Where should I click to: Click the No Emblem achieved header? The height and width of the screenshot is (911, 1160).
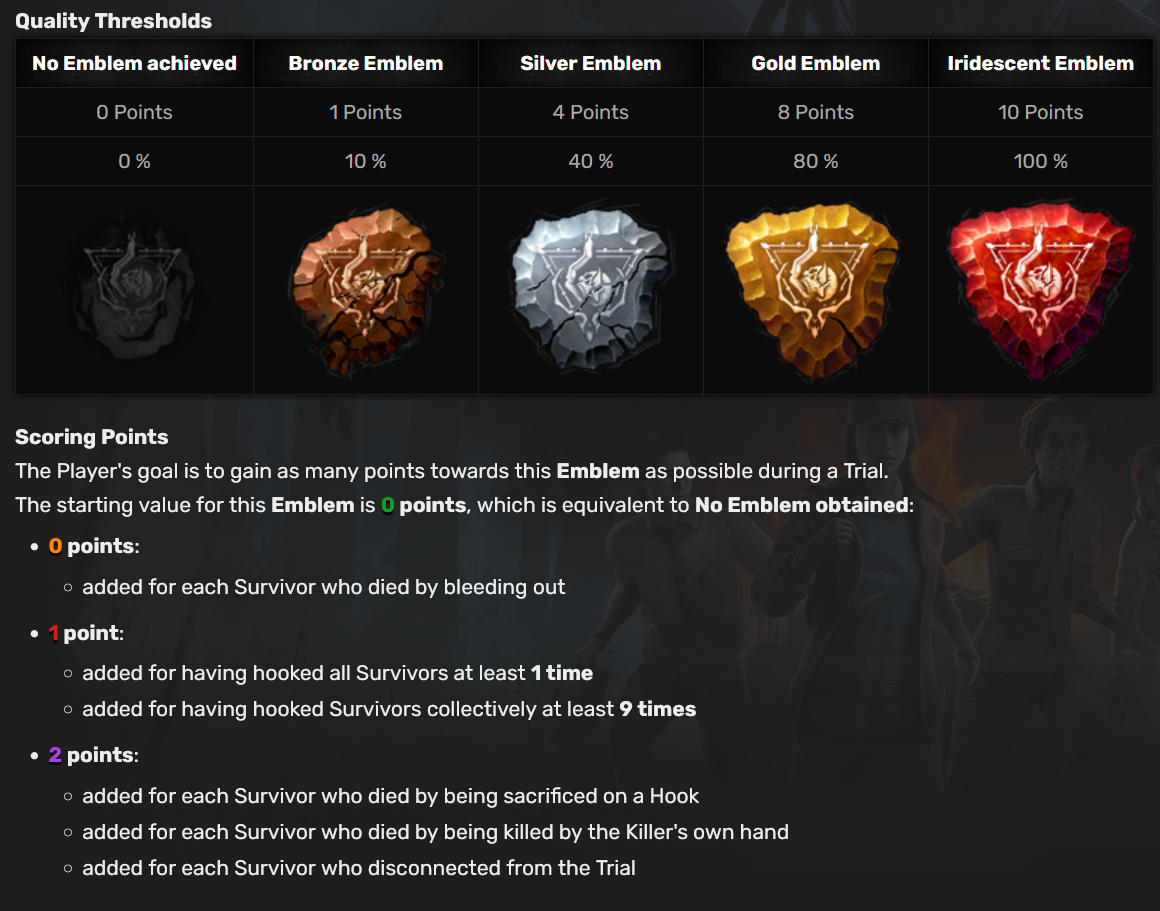[x=134, y=64]
